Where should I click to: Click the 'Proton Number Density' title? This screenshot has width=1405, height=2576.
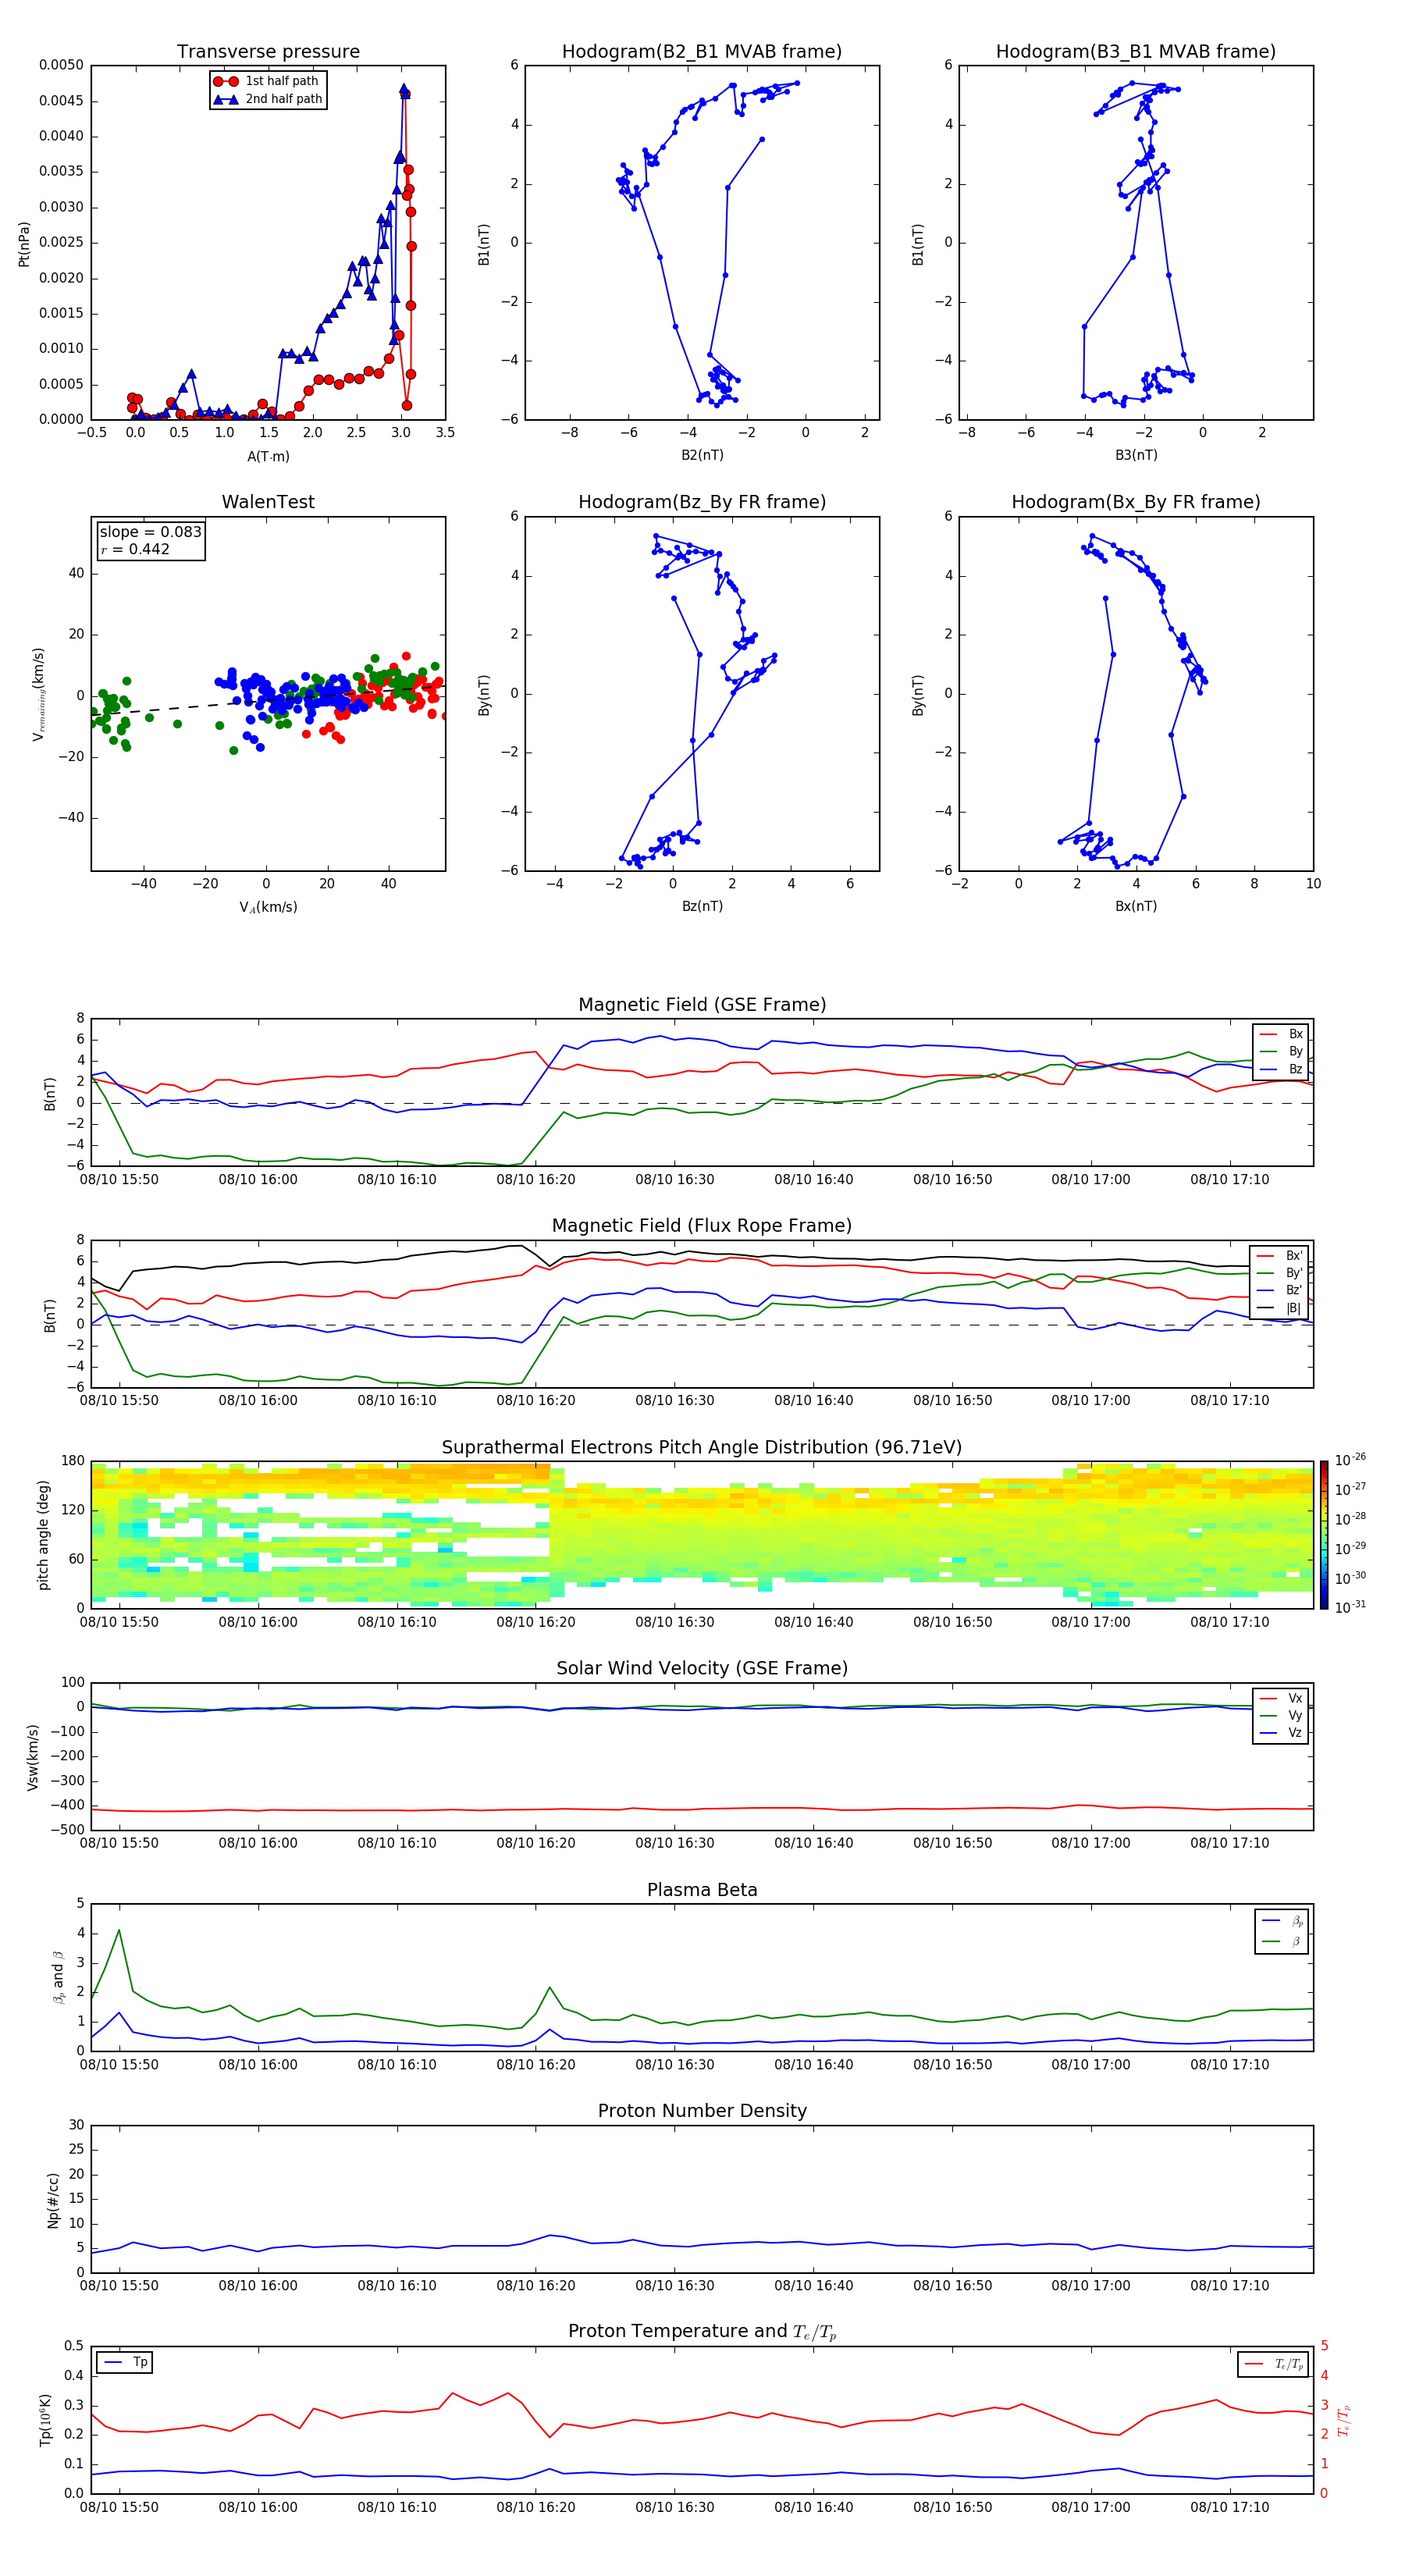[702, 2111]
